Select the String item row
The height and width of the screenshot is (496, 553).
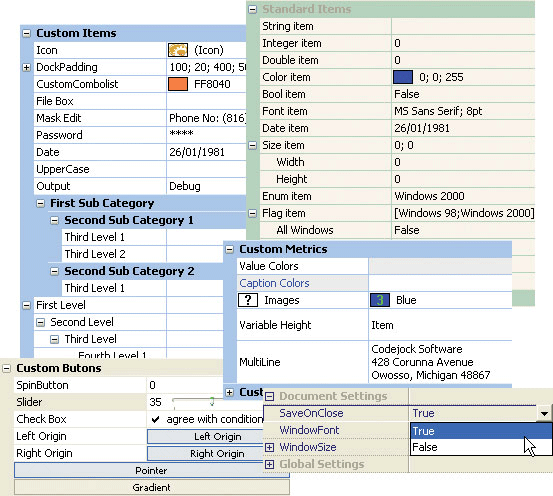397,26
